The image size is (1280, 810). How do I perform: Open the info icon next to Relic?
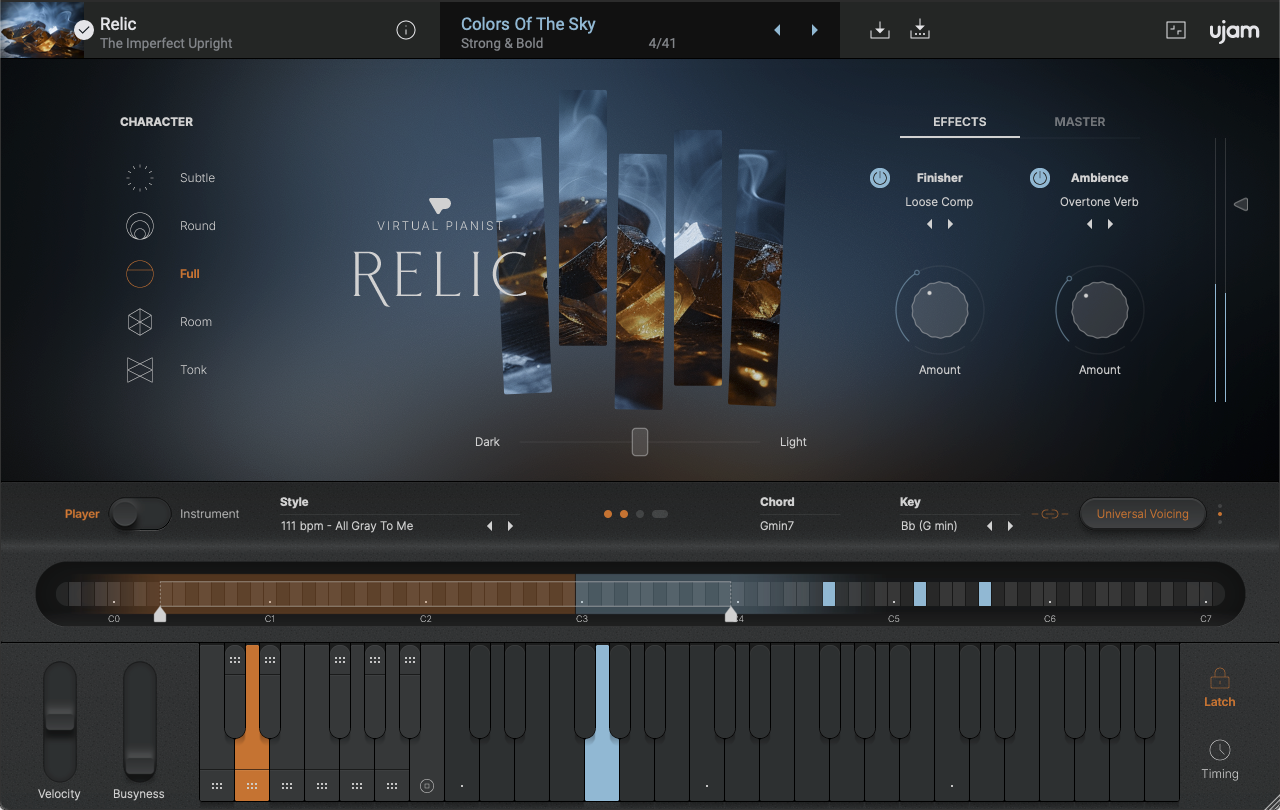pos(406,30)
